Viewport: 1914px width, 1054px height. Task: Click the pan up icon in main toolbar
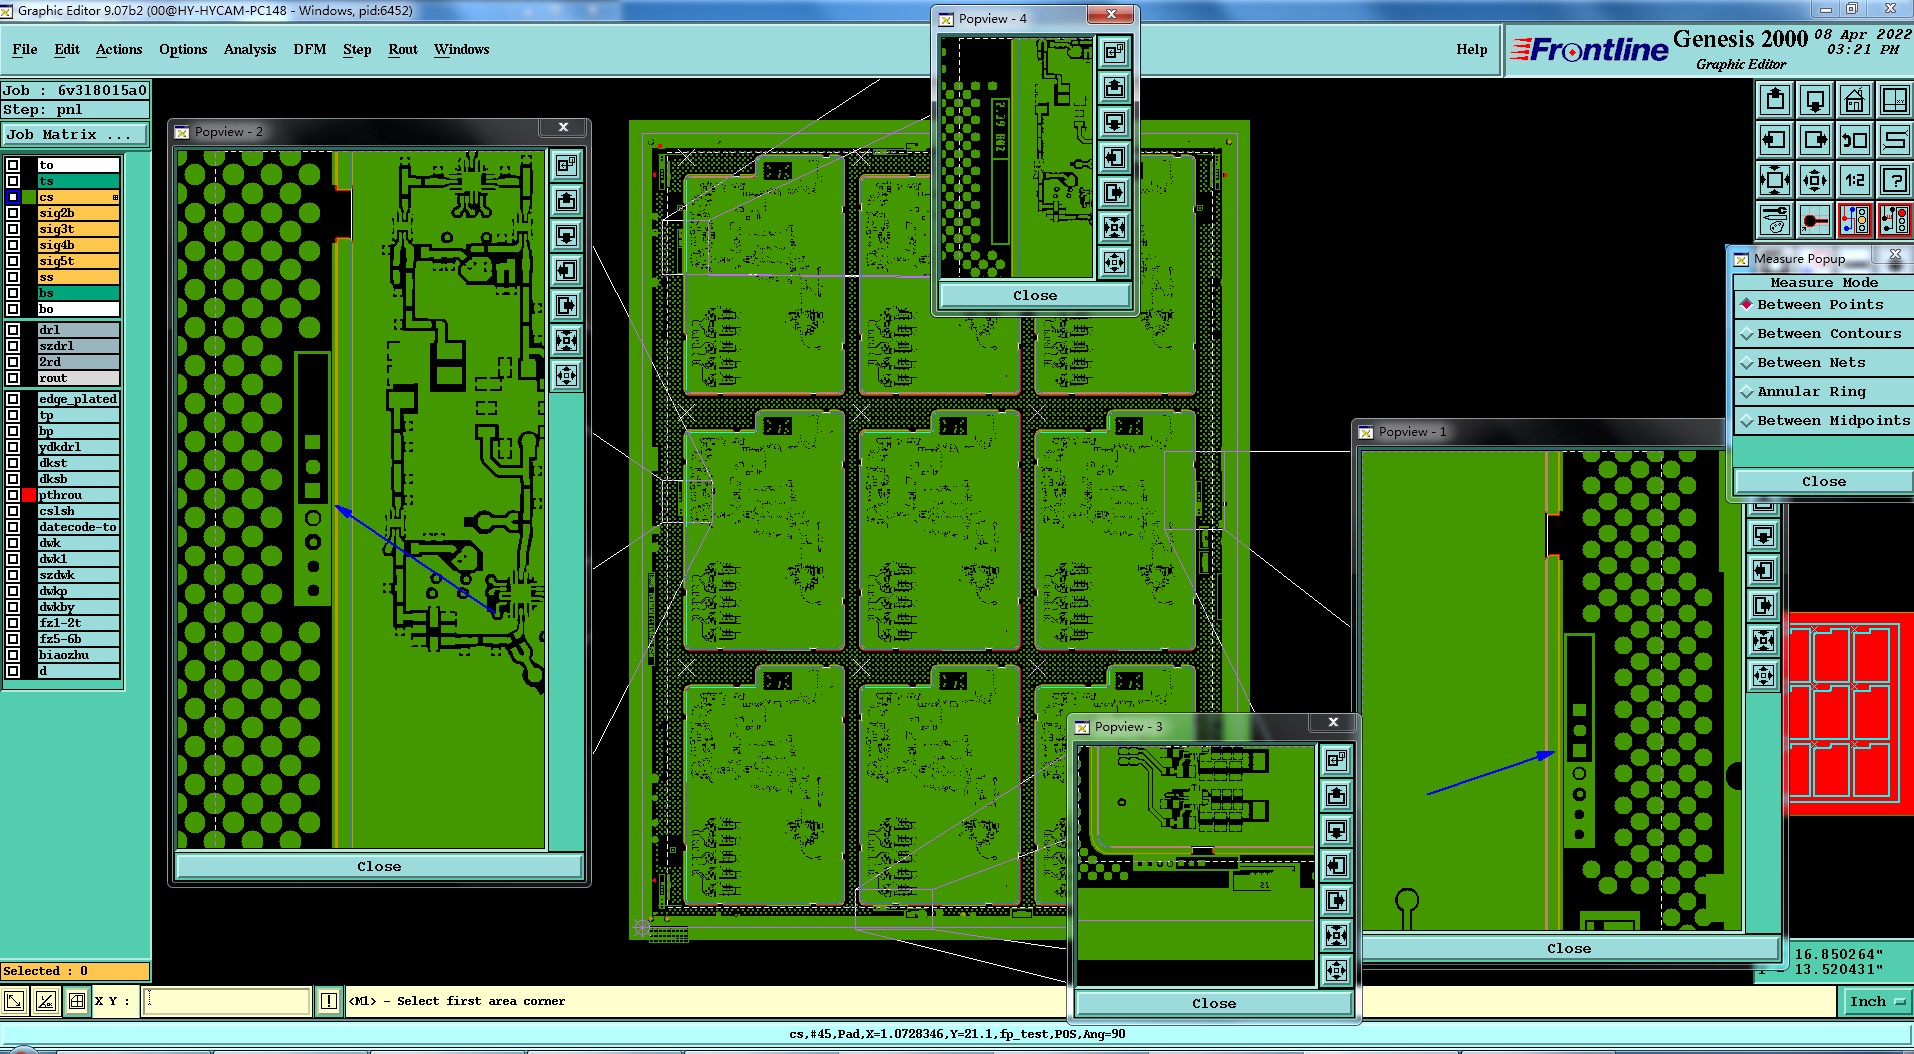pos(1775,100)
